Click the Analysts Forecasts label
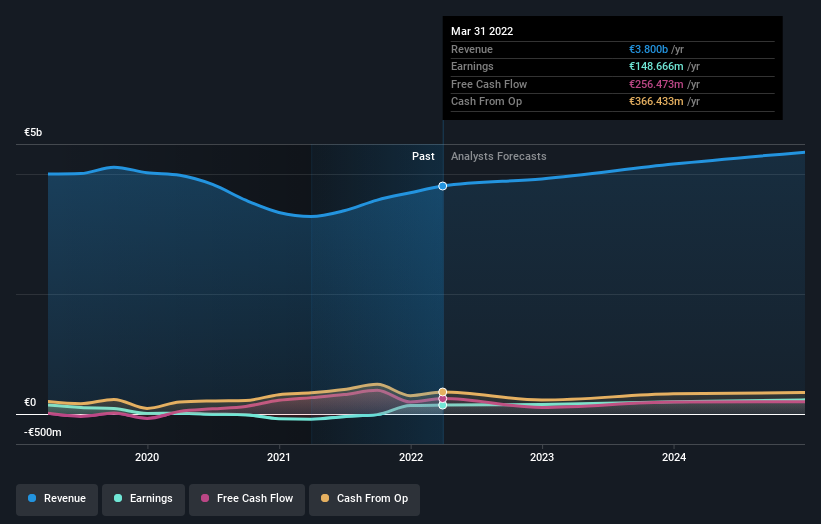 tap(498, 157)
